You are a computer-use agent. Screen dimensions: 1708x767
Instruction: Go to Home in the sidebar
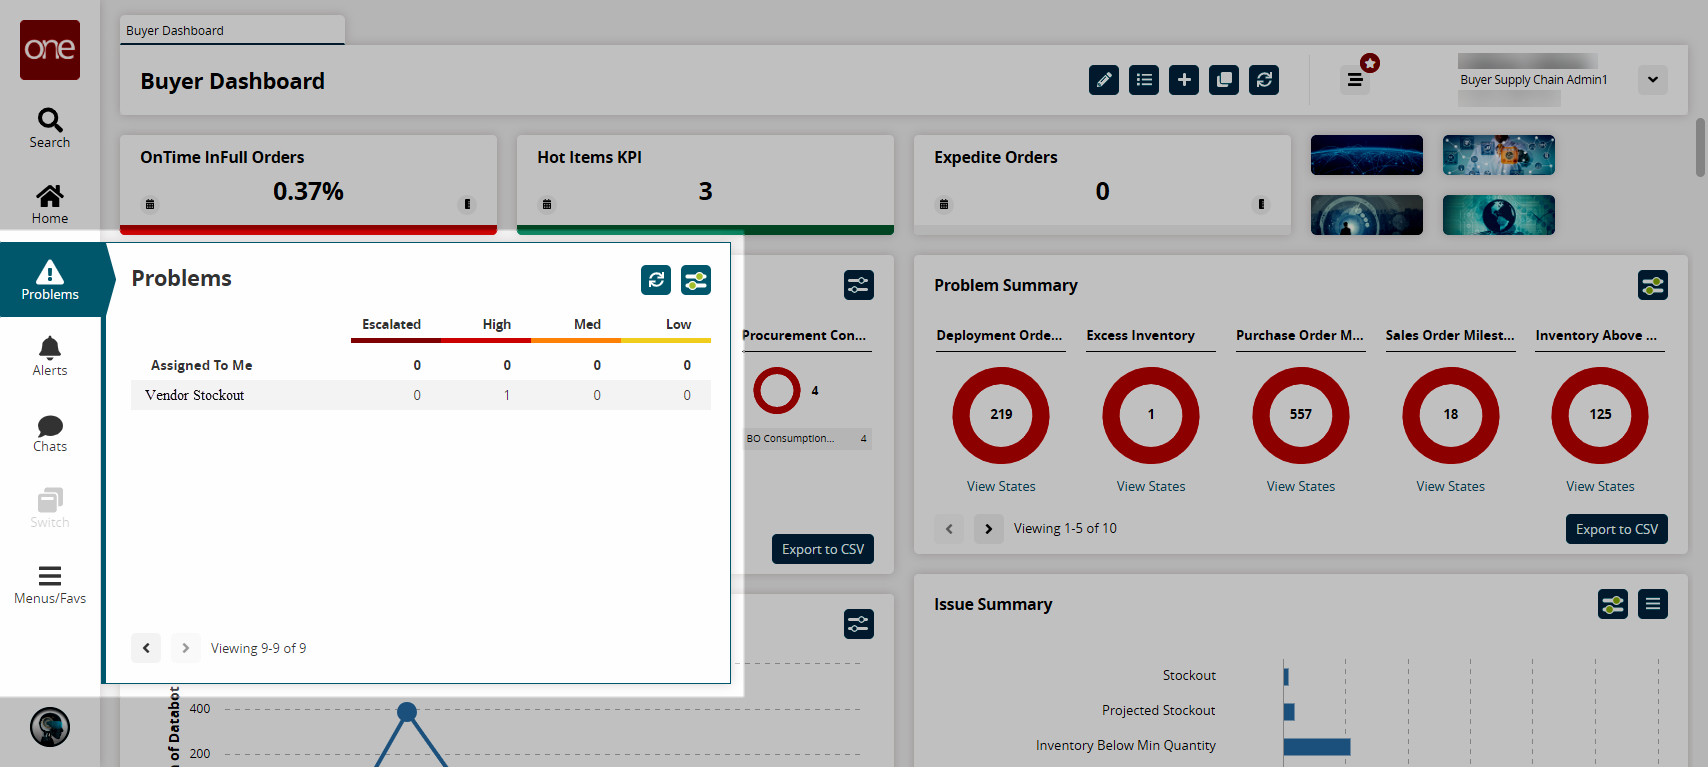pos(50,204)
